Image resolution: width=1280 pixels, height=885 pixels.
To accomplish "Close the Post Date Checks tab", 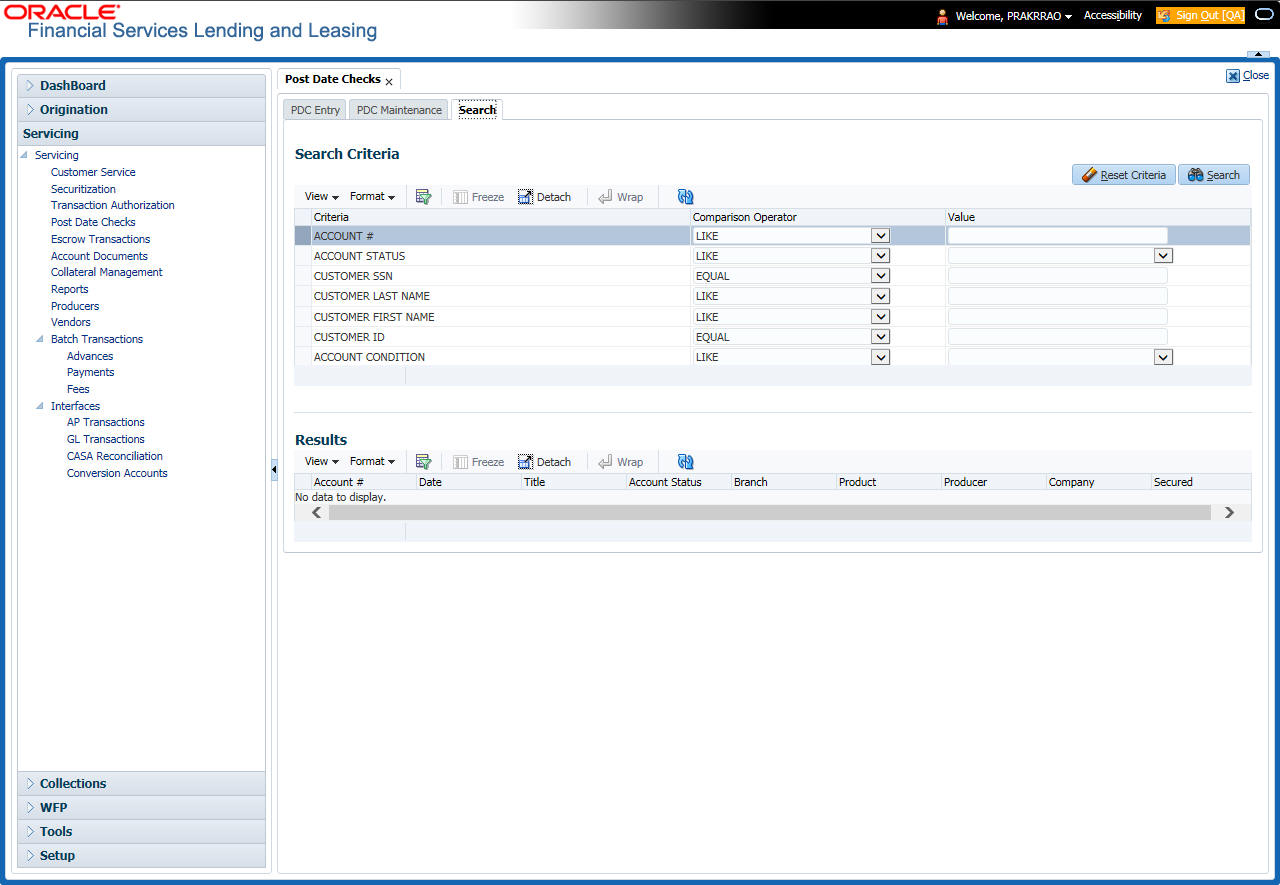I will click(389, 81).
